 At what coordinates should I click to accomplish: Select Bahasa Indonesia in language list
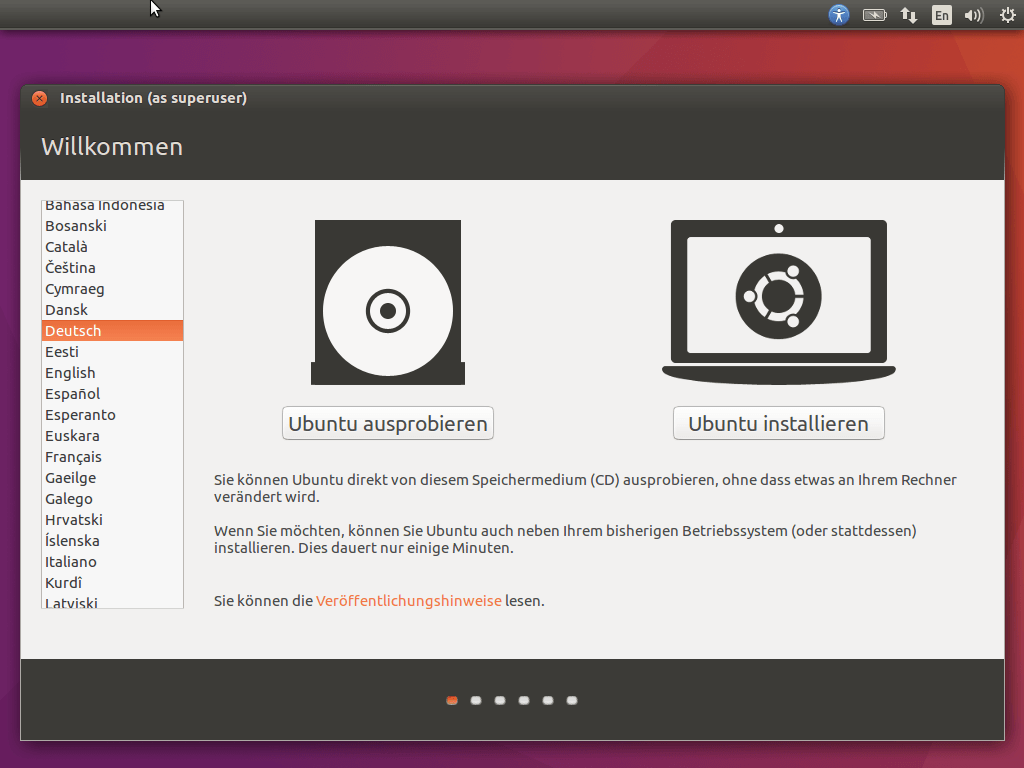point(112,208)
